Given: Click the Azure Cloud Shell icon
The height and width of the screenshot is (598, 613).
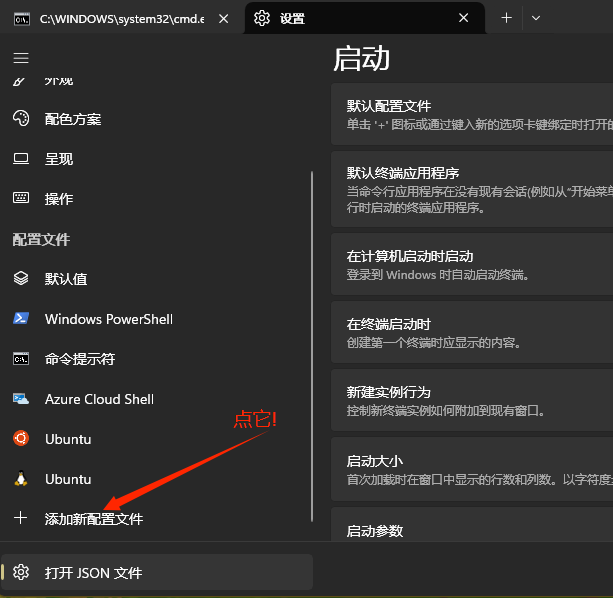Looking at the screenshot, I should pos(21,399).
